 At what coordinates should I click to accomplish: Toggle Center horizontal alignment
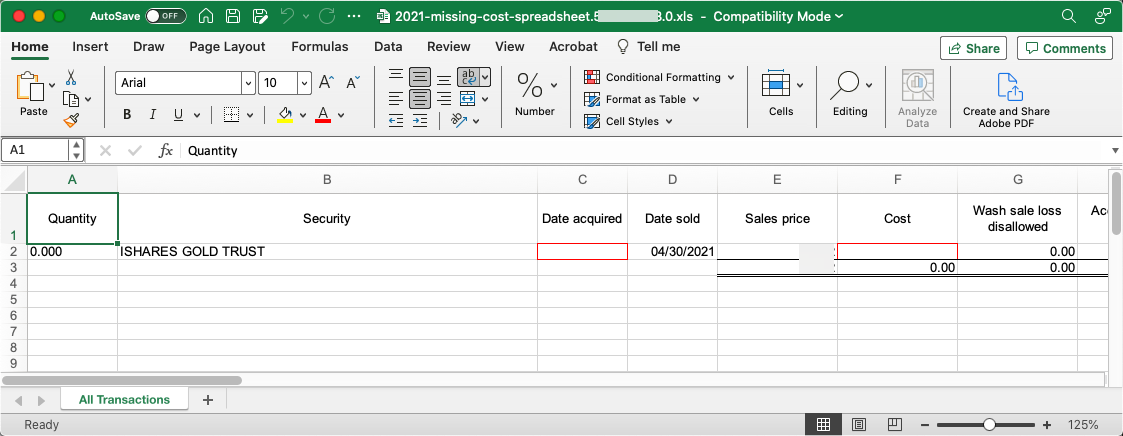pyautogui.click(x=420, y=98)
